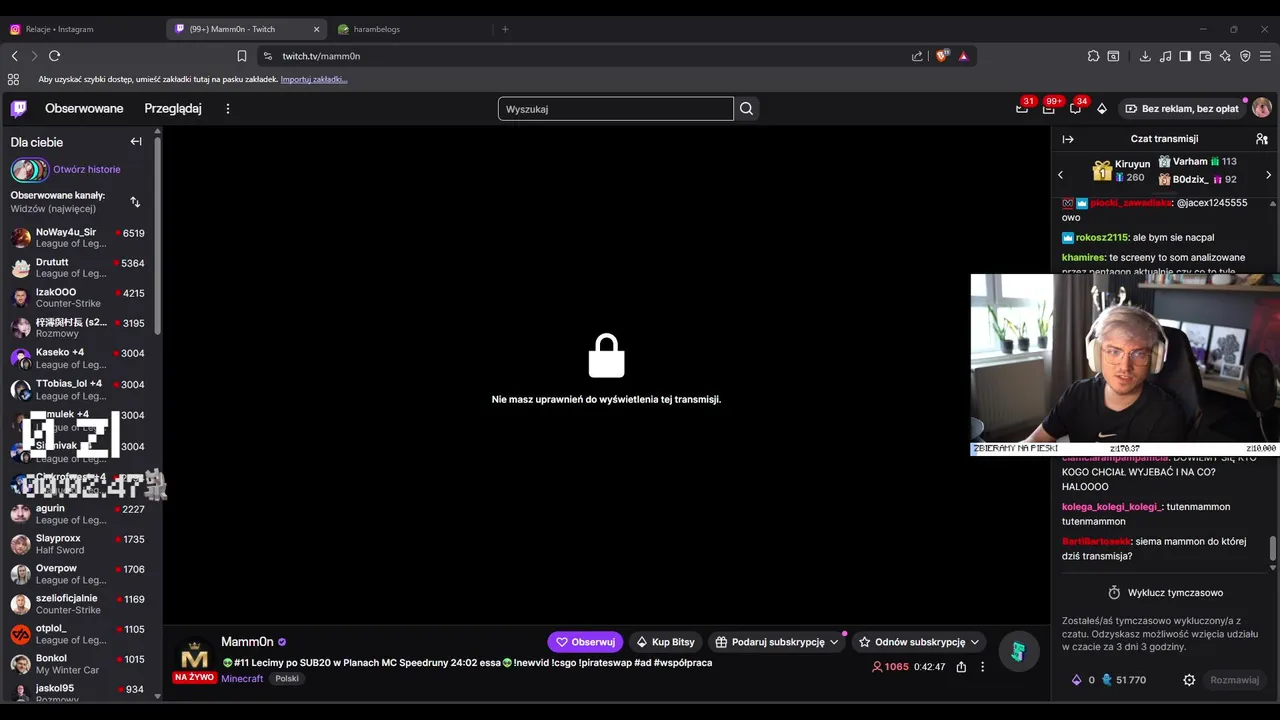Open browser extensions puzzle icon
Screen dimensions: 1280x720
[1093, 56]
